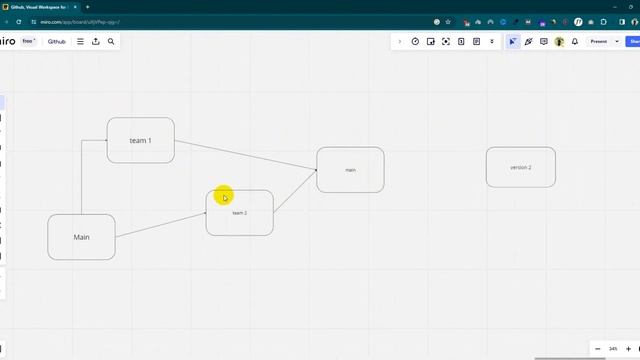Select the lower-left Main shape
640x360 pixels.
pos(81,237)
